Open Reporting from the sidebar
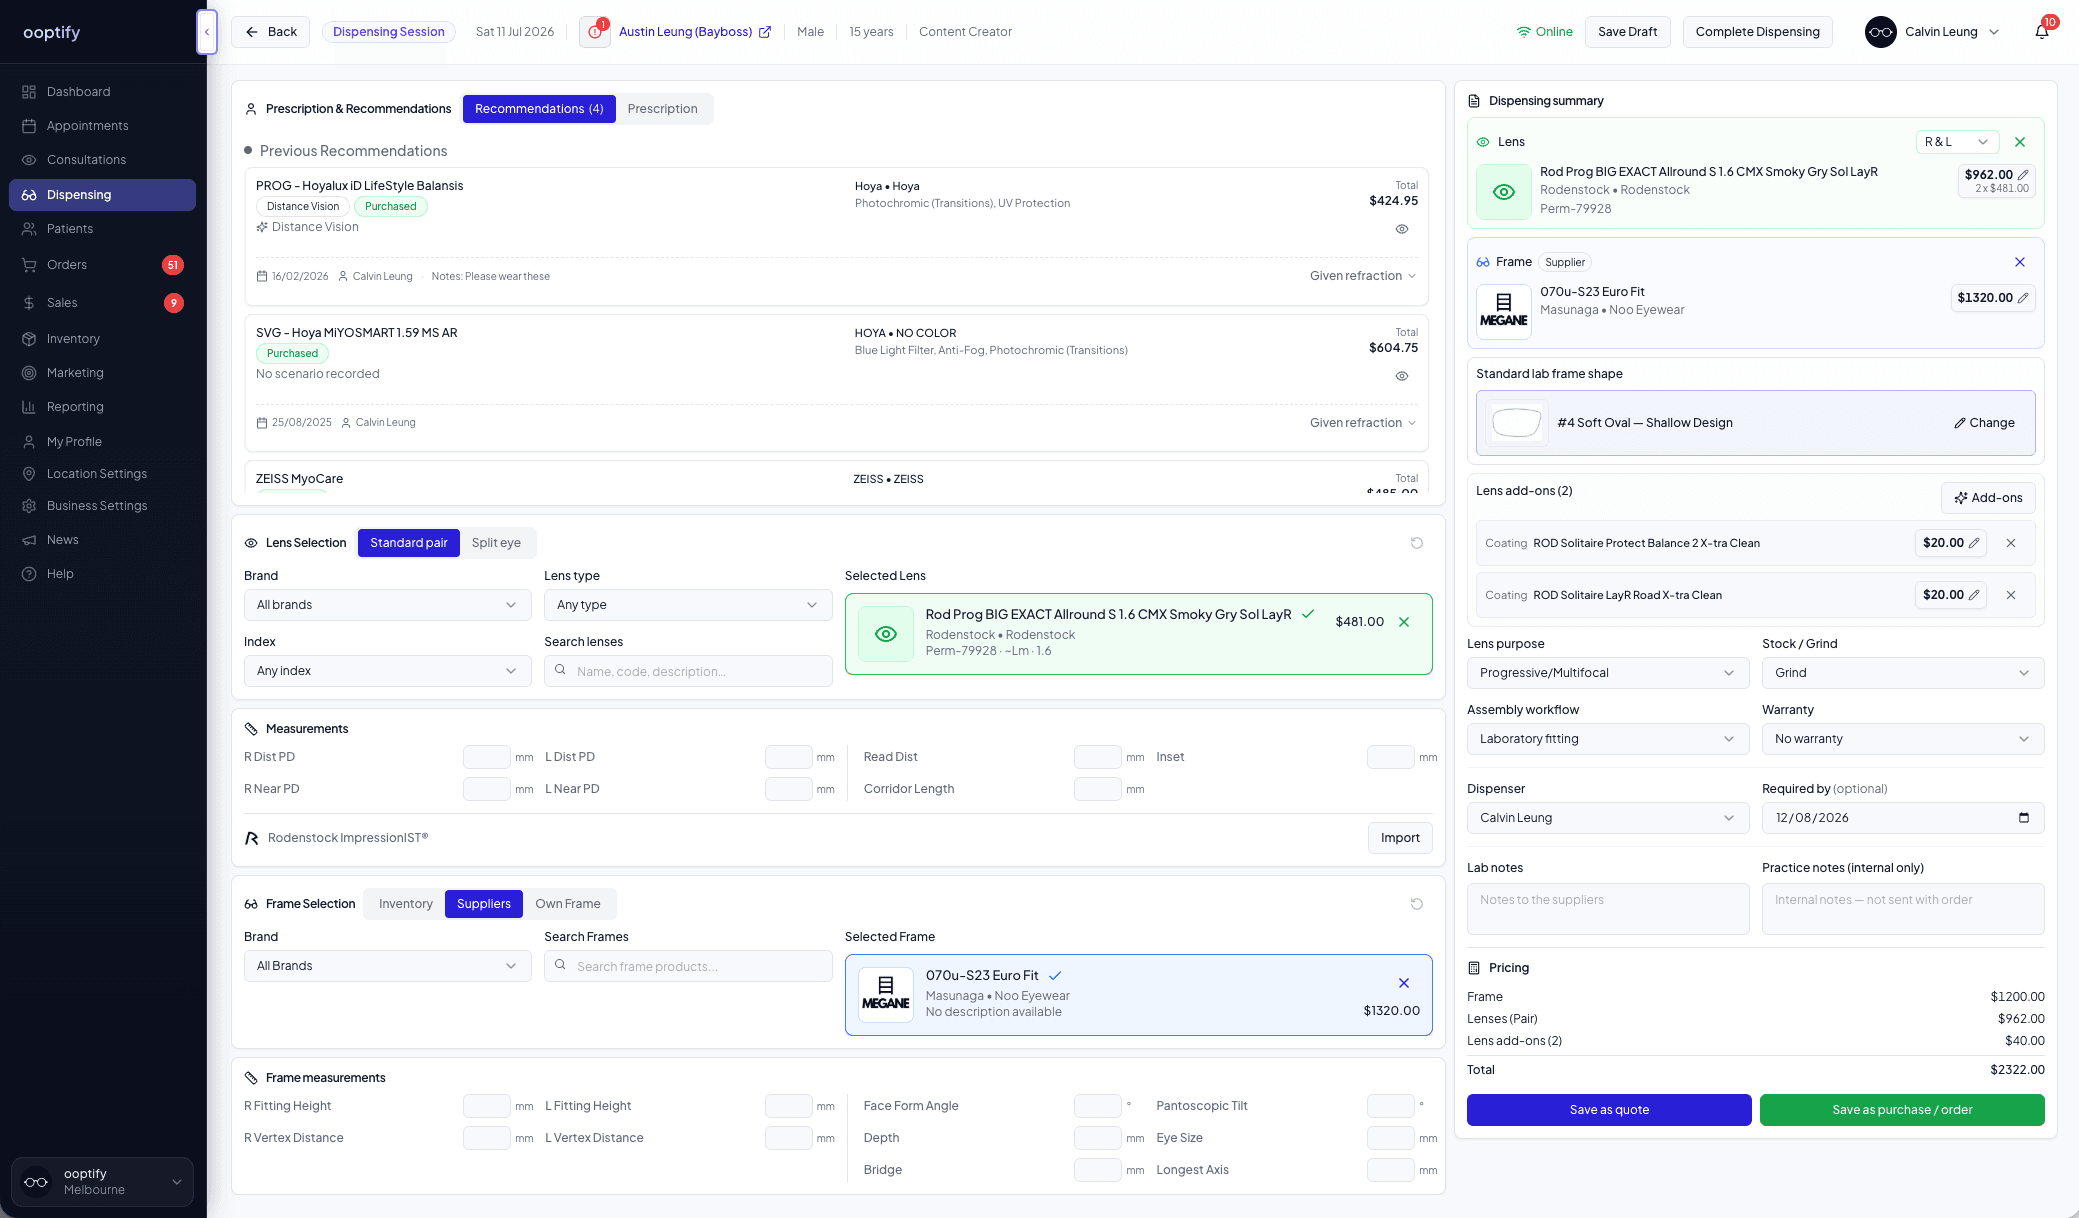 pyautogui.click(x=102, y=407)
